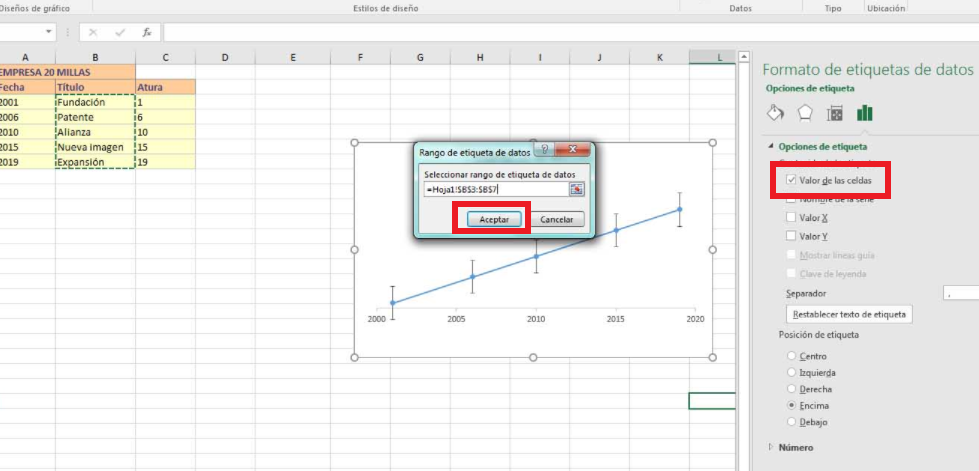Click the first chart data point near 2000
Screen dimensions: 979x471
coord(393,303)
